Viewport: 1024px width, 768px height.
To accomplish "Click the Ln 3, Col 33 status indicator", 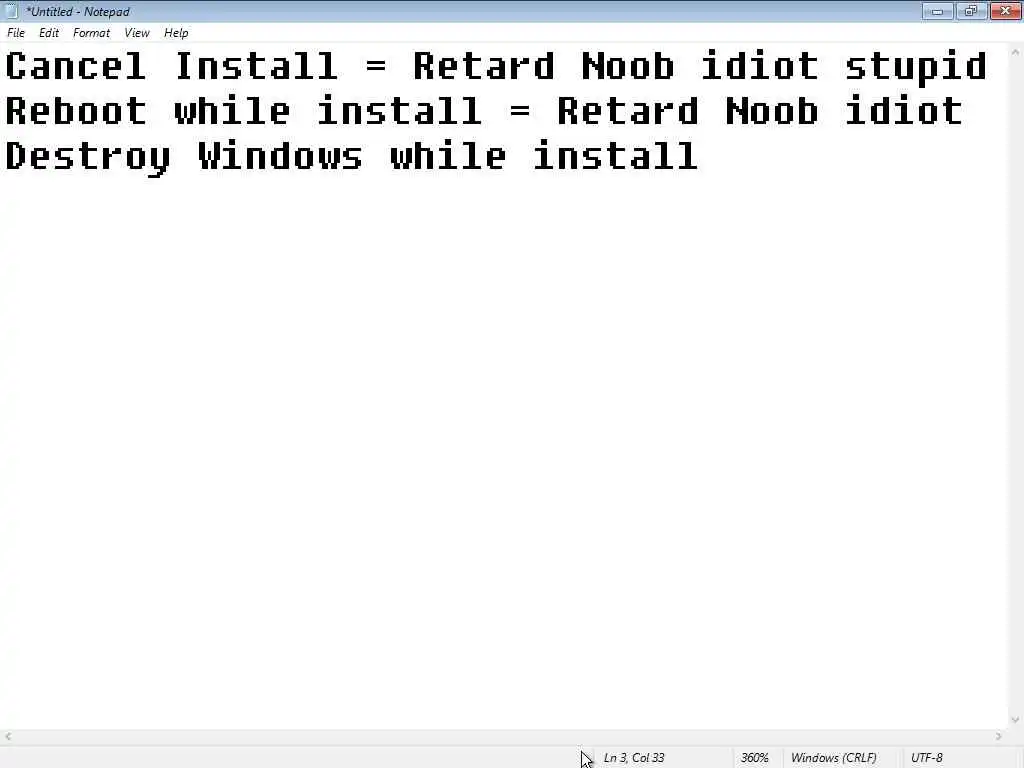I will pyautogui.click(x=634, y=758).
